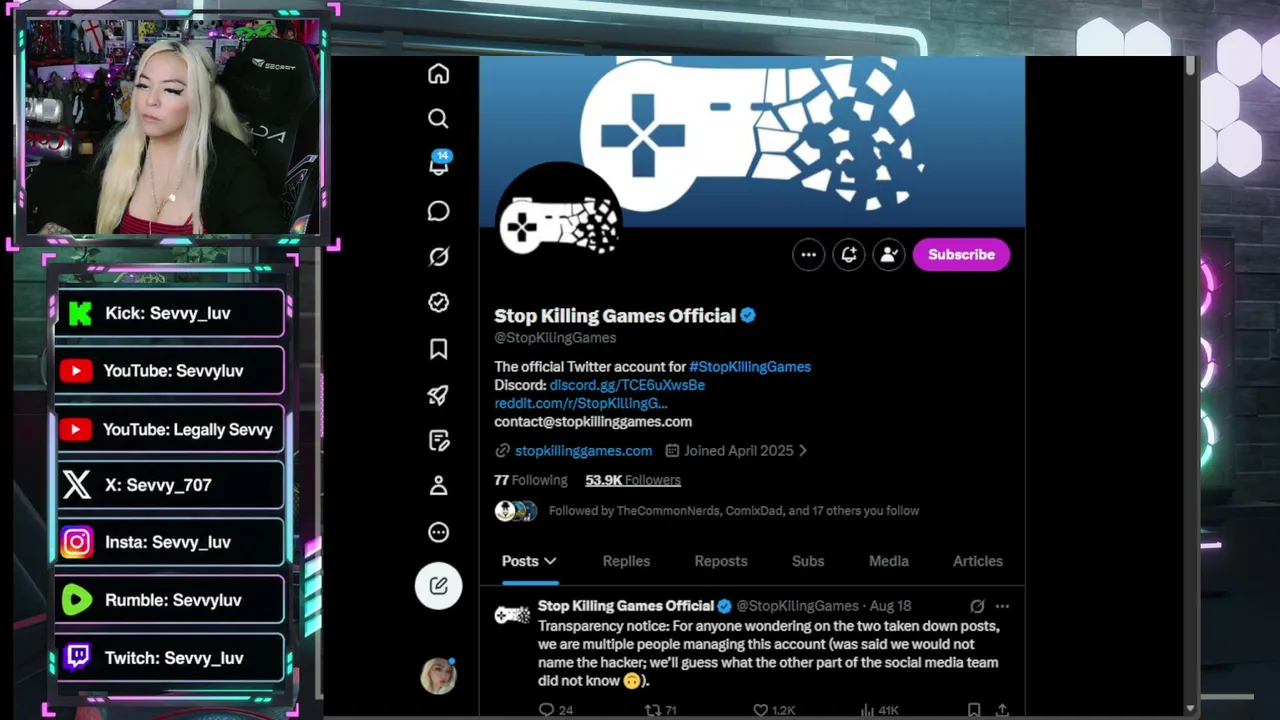The height and width of the screenshot is (720, 1280).
Task: Click the contact@stopkillinggames.com email text
Action: click(x=593, y=422)
